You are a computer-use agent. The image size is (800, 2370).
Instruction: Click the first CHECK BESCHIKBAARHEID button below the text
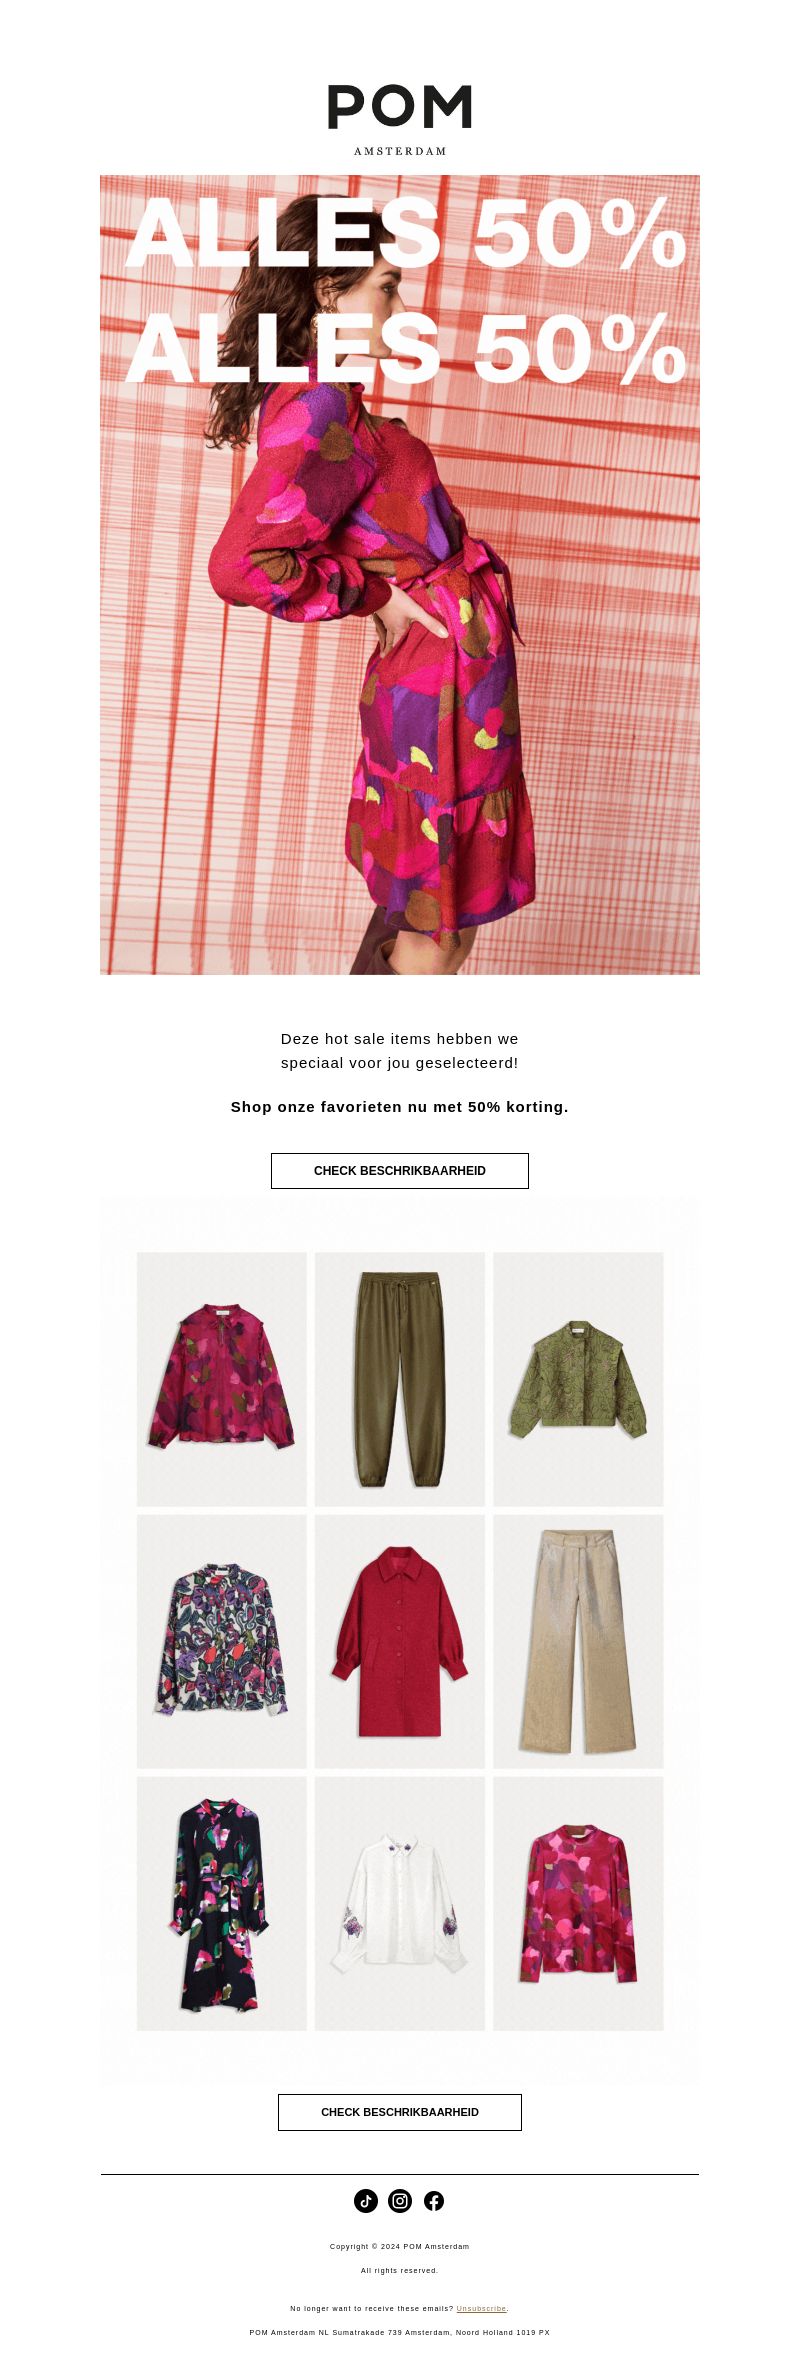(400, 1171)
